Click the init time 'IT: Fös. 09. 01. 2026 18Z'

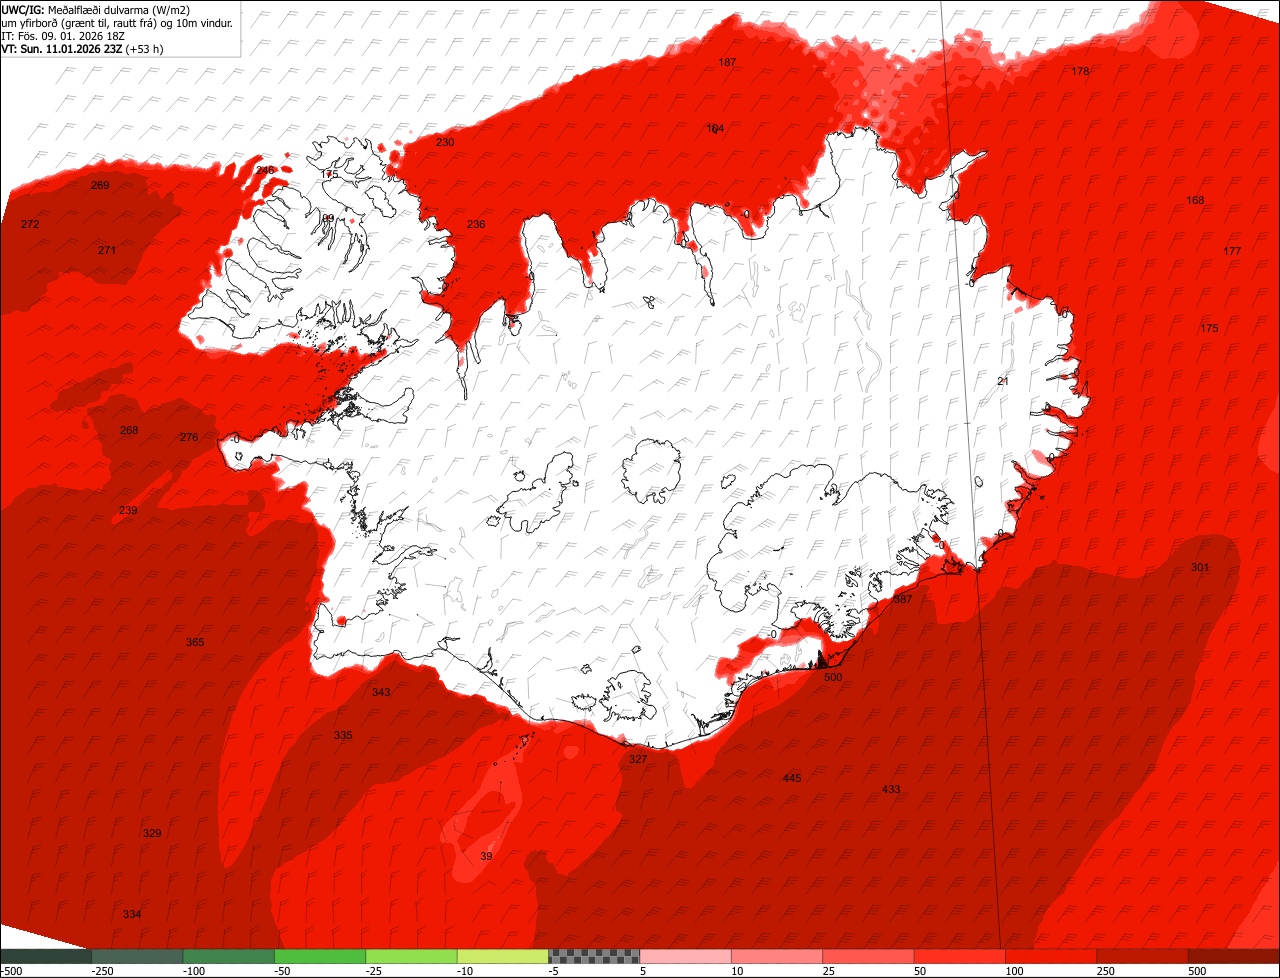63,36
